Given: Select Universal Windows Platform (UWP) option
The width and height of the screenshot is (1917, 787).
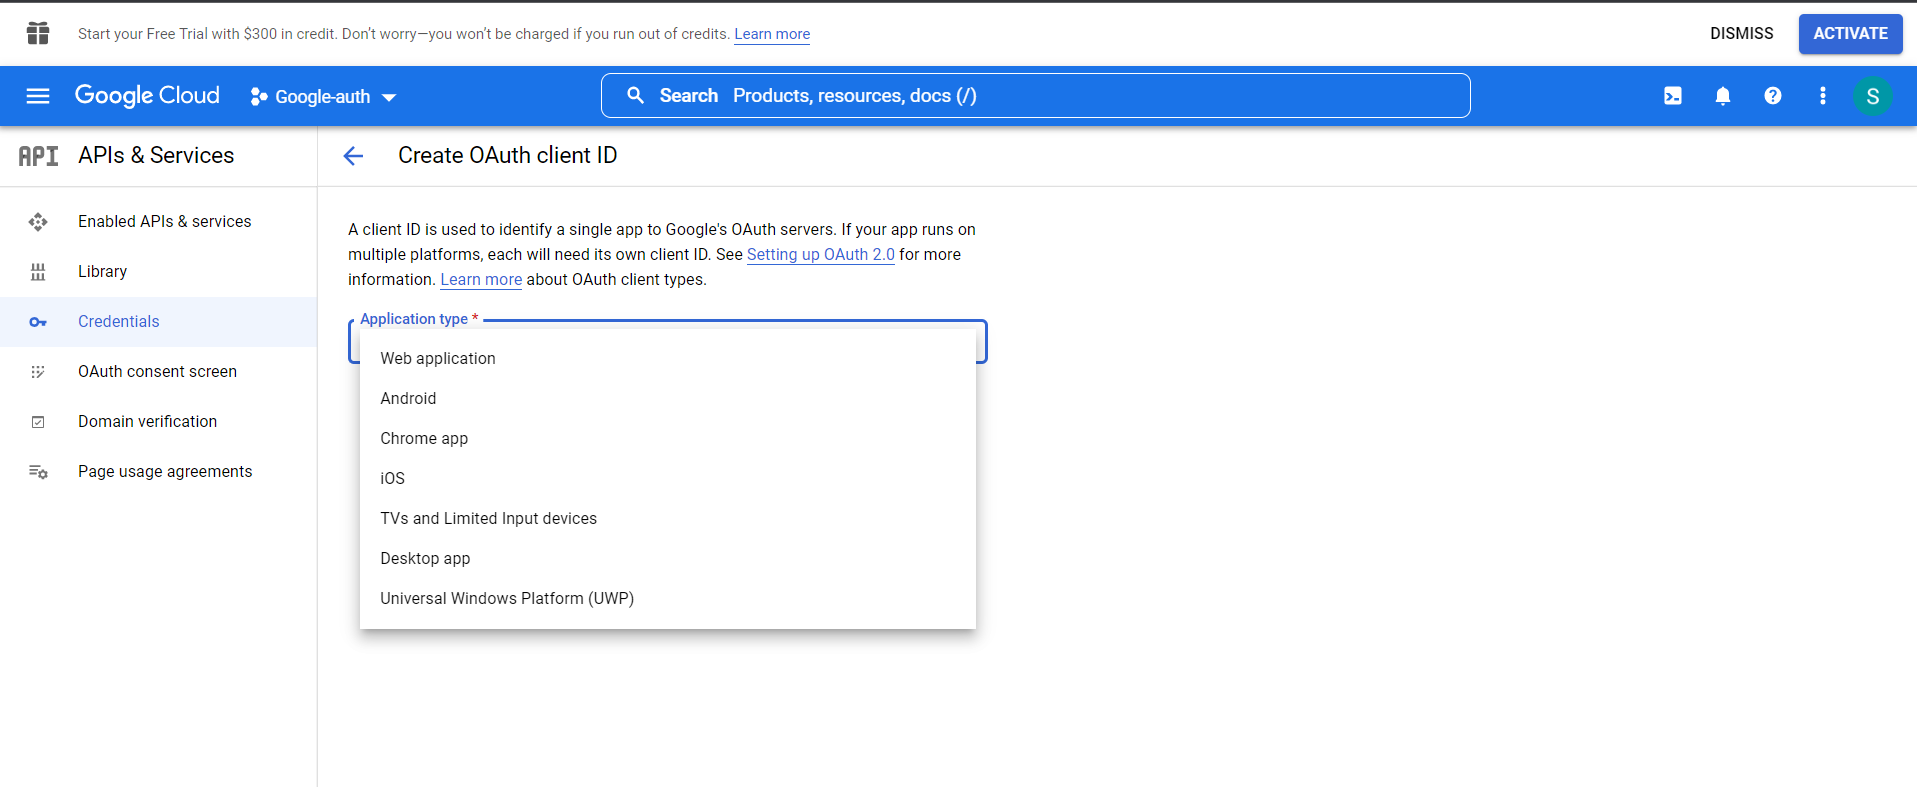Looking at the screenshot, I should (x=507, y=599).
